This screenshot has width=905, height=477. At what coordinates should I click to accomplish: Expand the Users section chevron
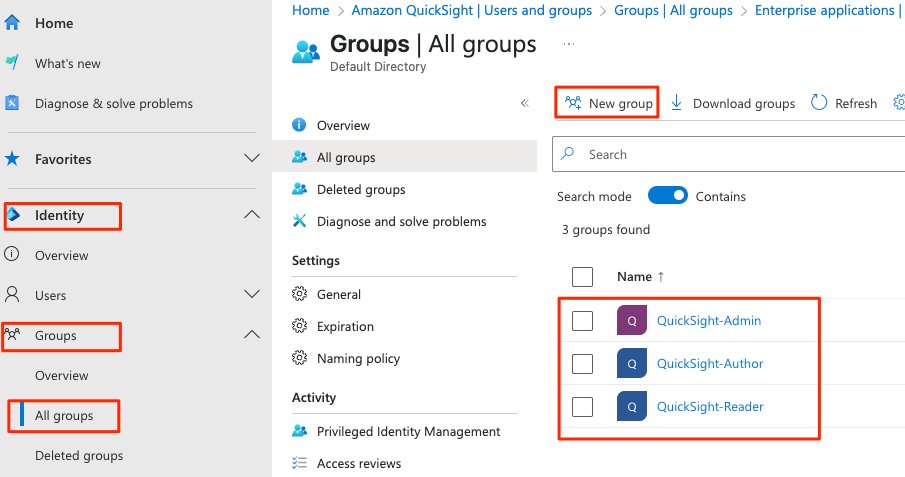(x=252, y=294)
